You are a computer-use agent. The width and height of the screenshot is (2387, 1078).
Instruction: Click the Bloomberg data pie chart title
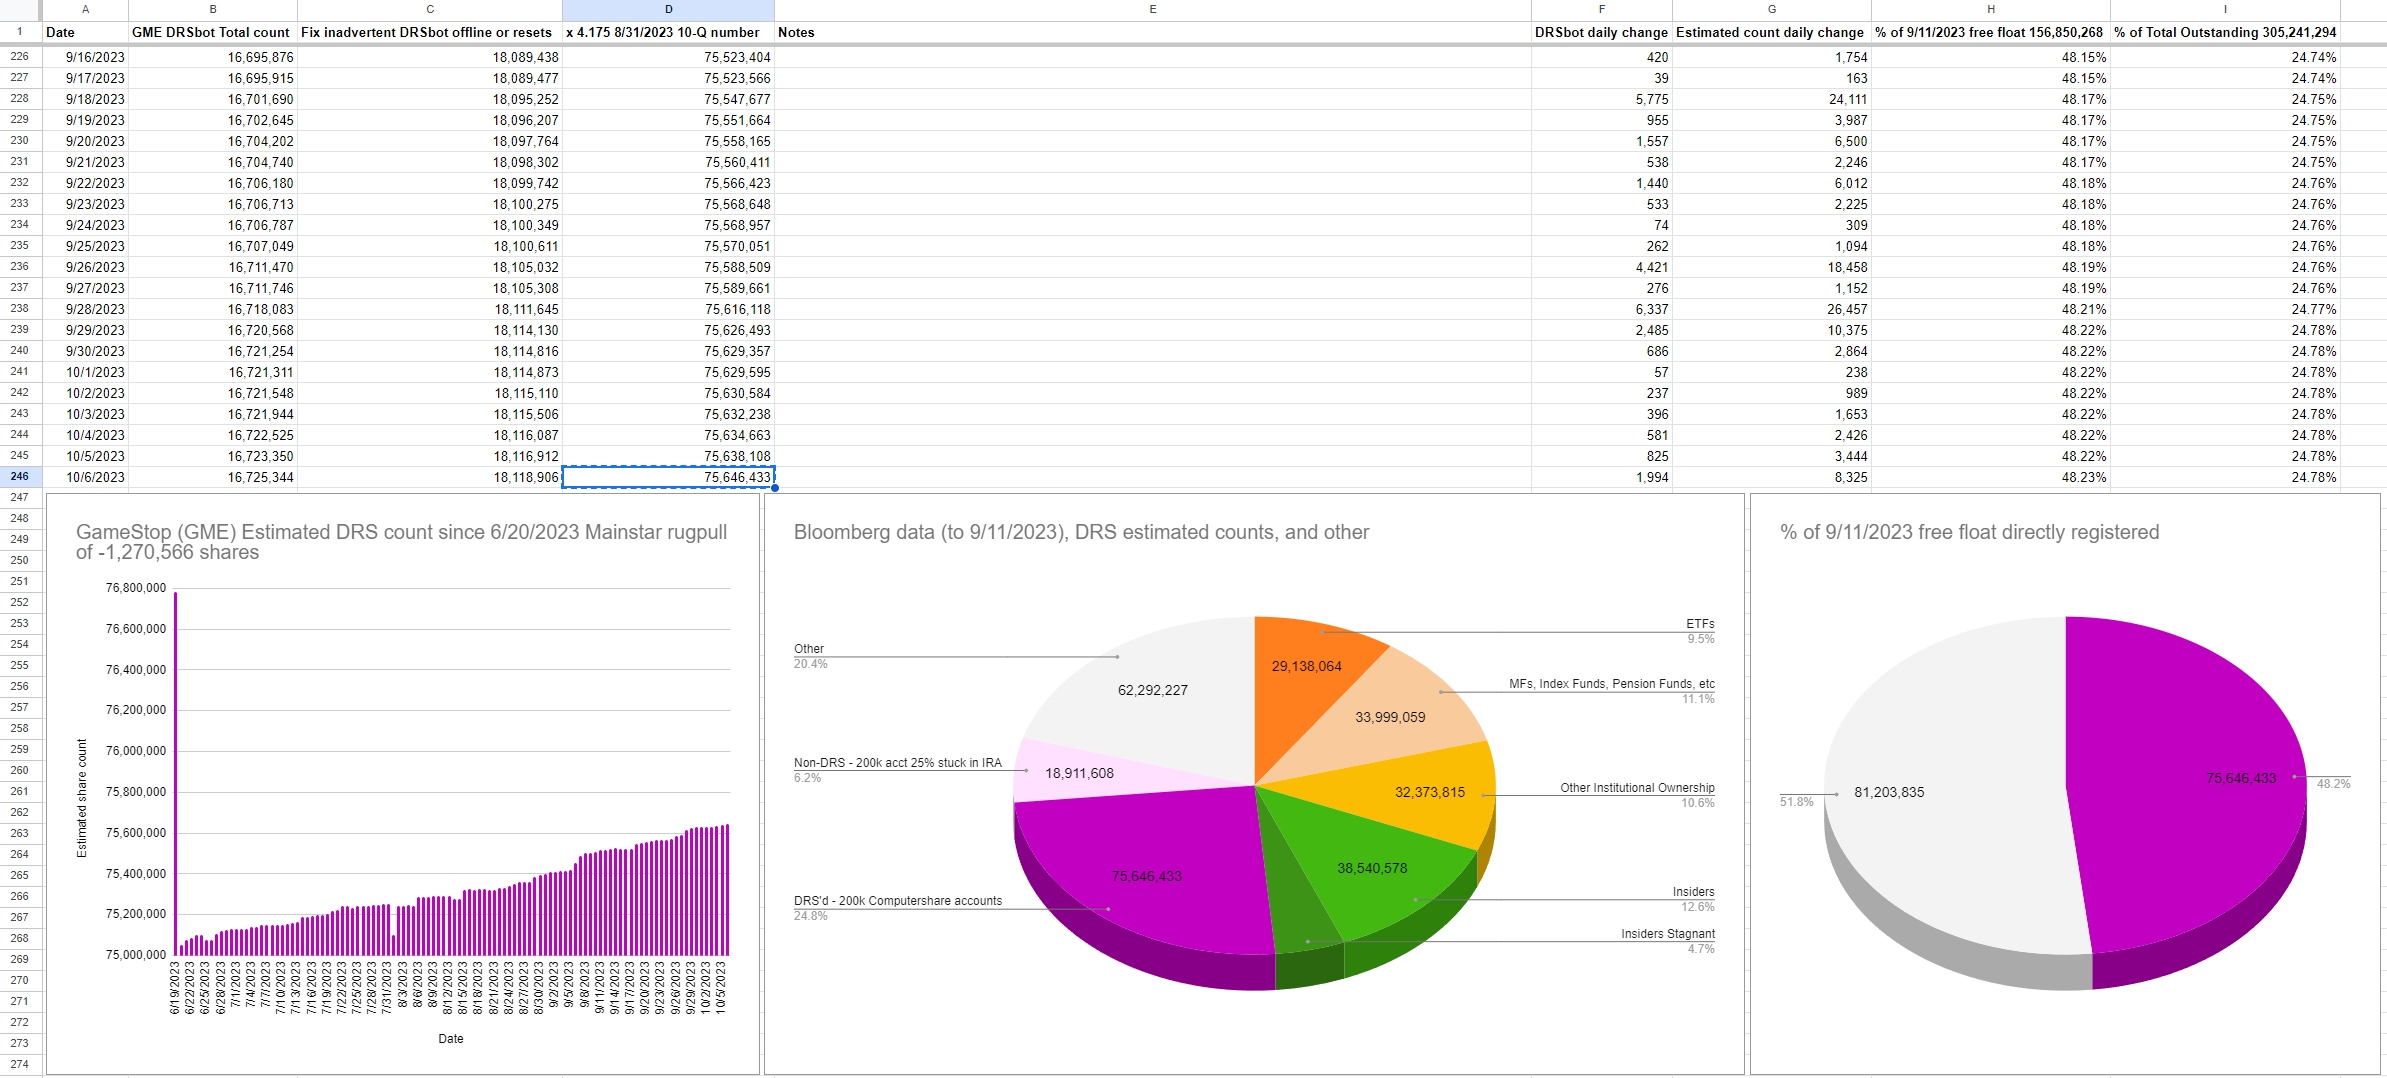coord(1081,532)
